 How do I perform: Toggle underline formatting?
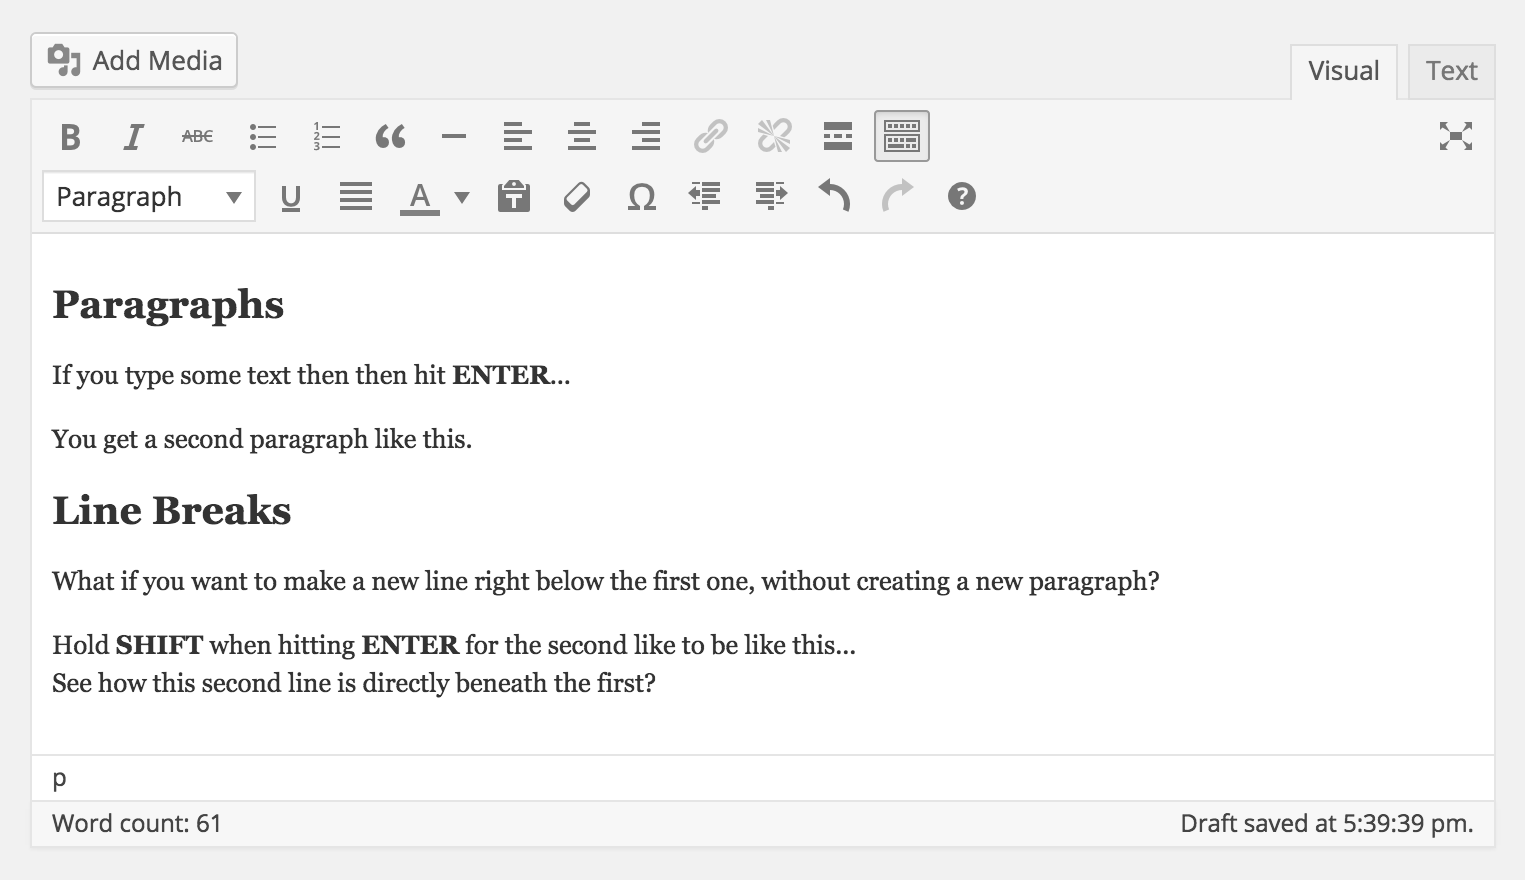click(x=291, y=197)
